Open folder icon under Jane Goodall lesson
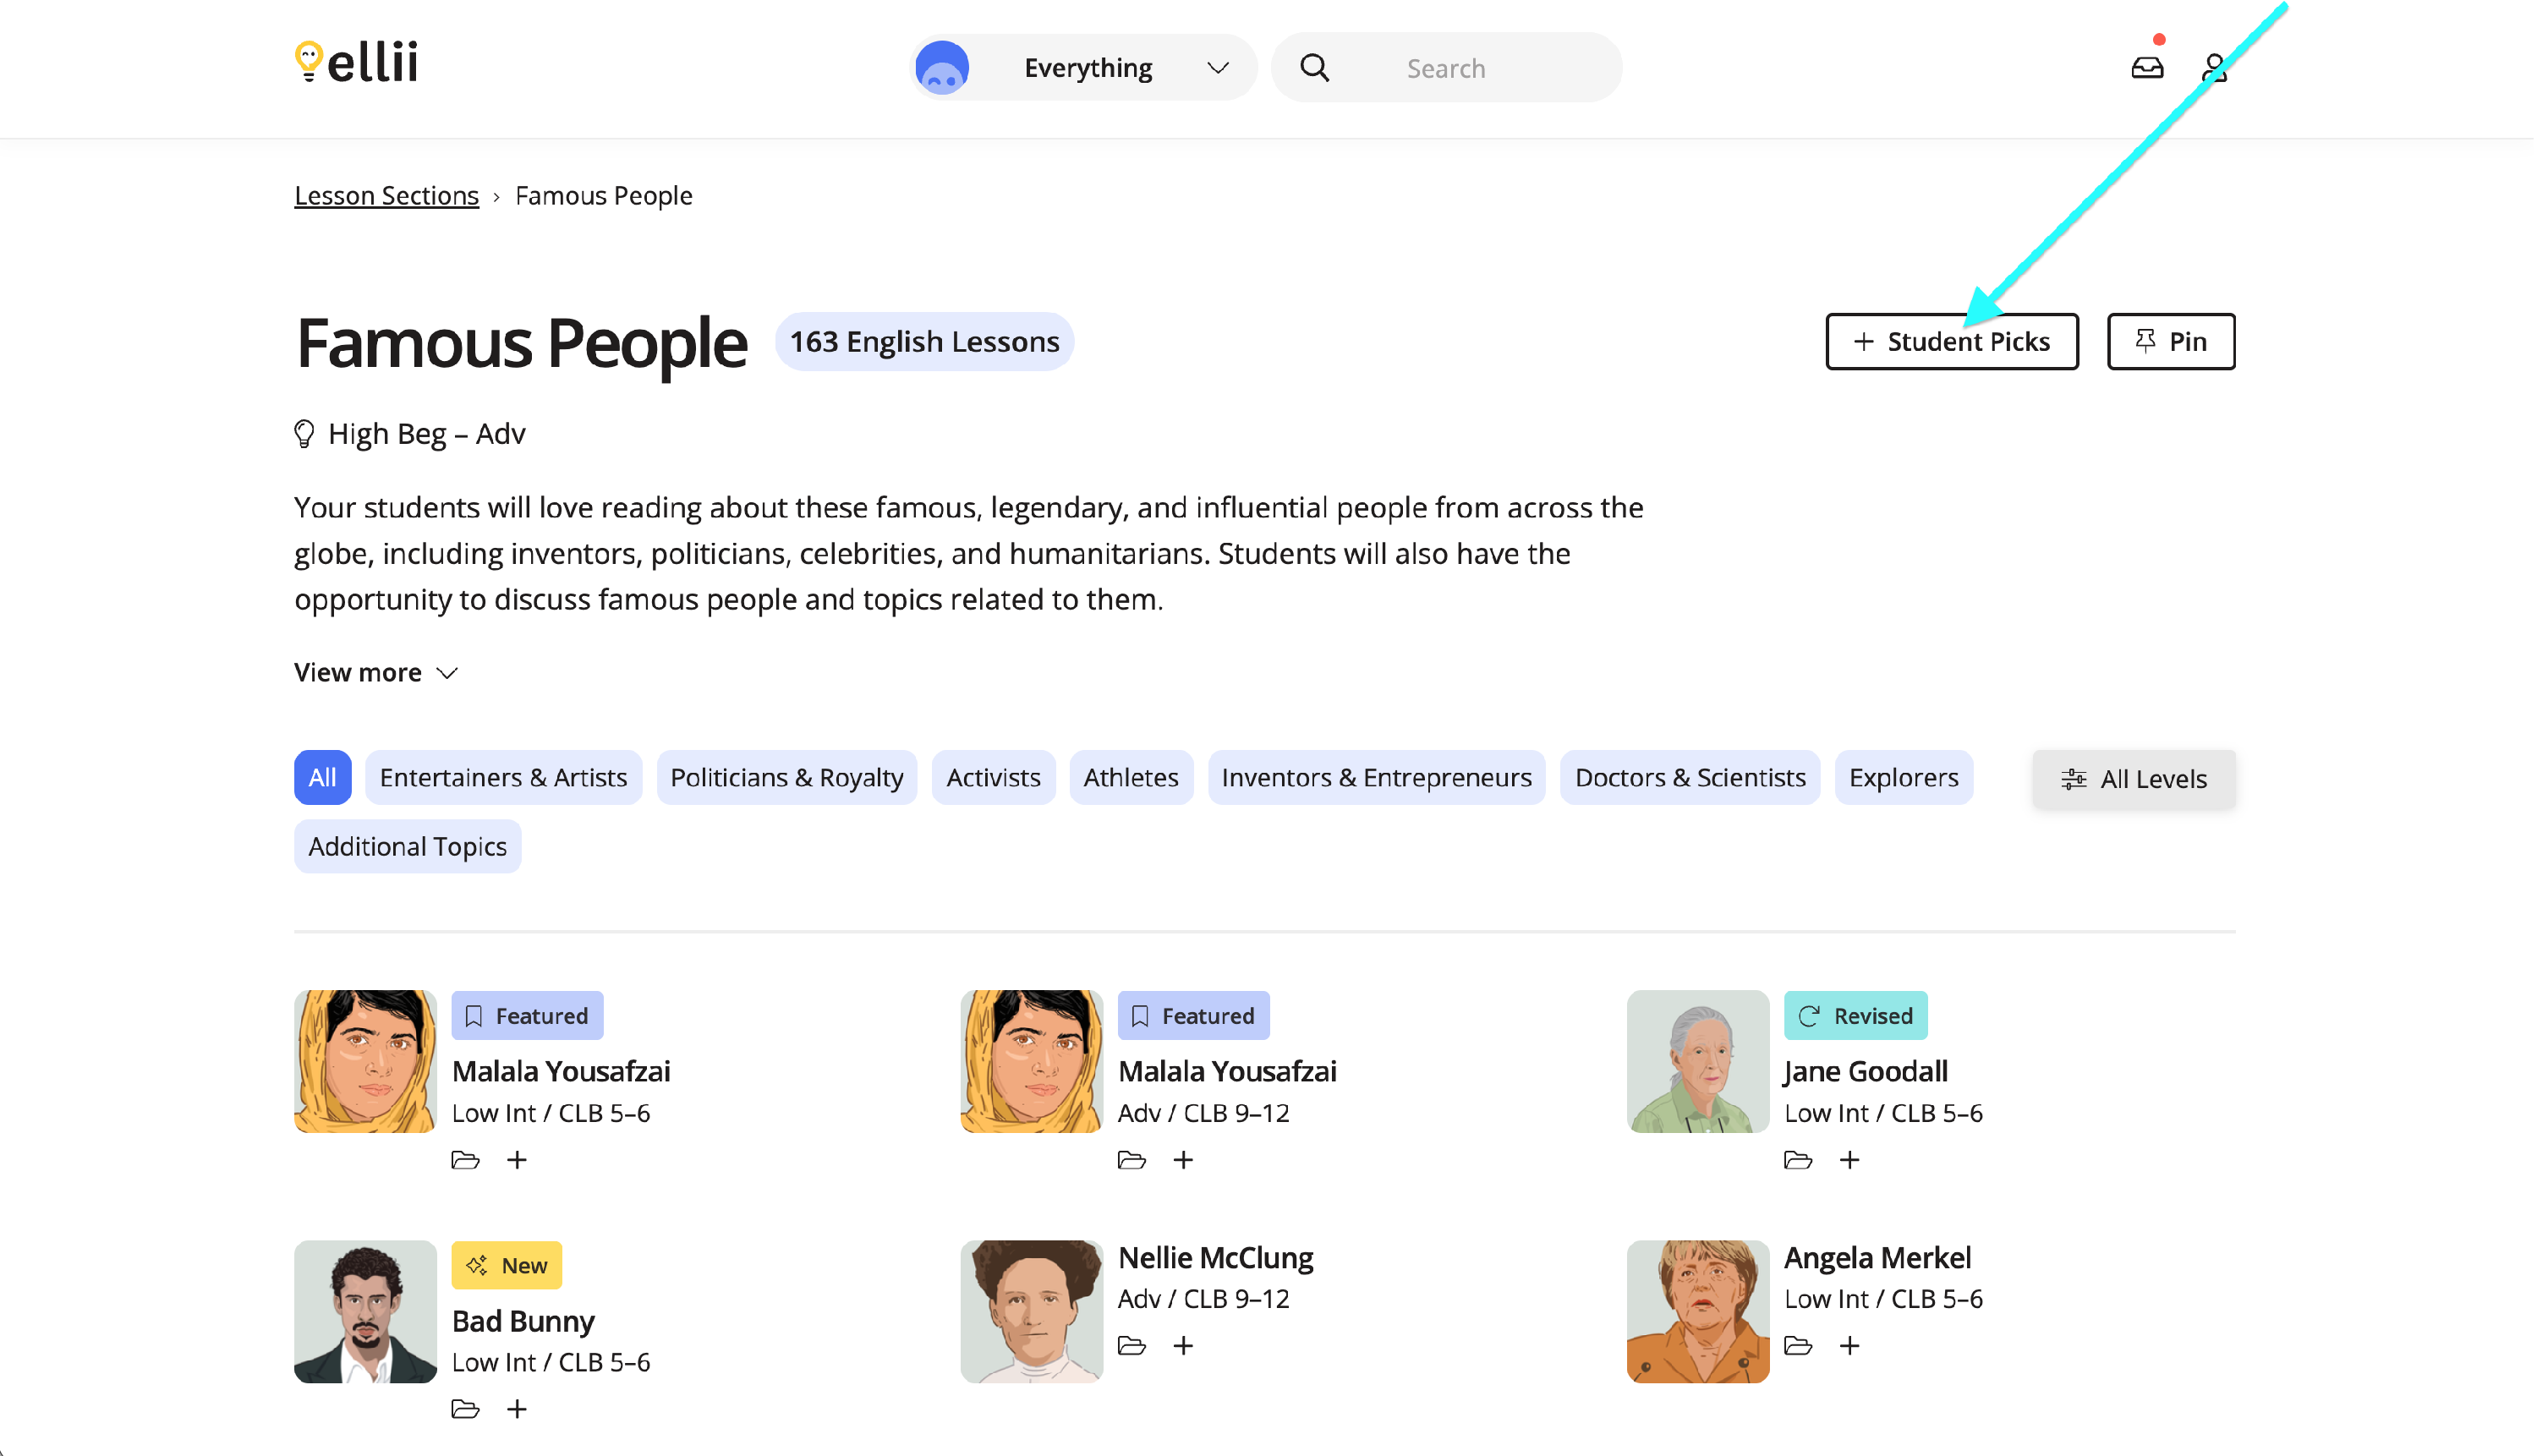 (1798, 1160)
